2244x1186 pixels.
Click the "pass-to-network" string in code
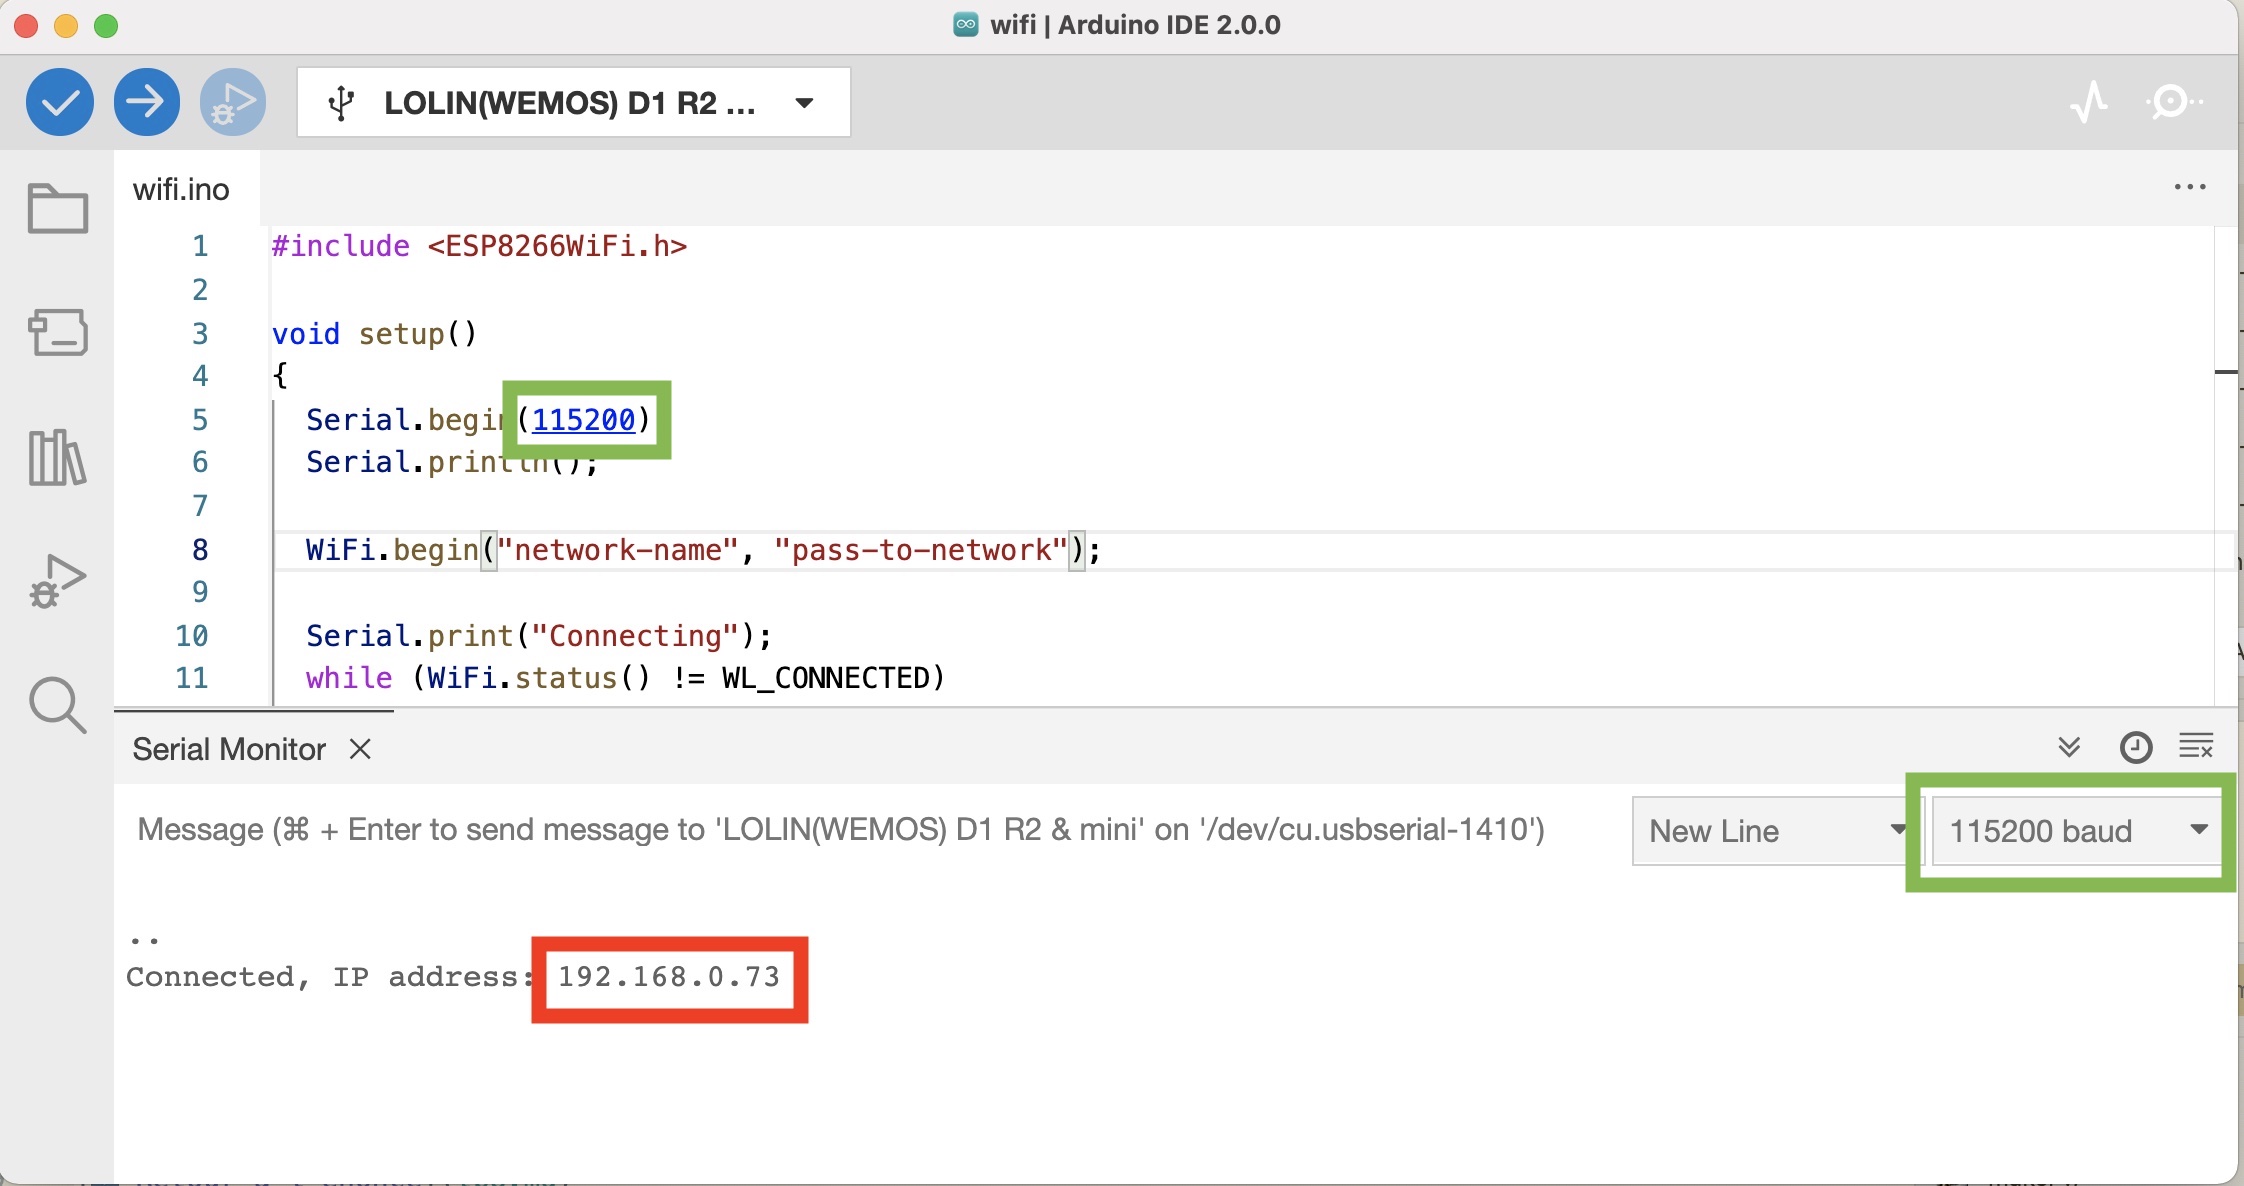click(x=922, y=550)
